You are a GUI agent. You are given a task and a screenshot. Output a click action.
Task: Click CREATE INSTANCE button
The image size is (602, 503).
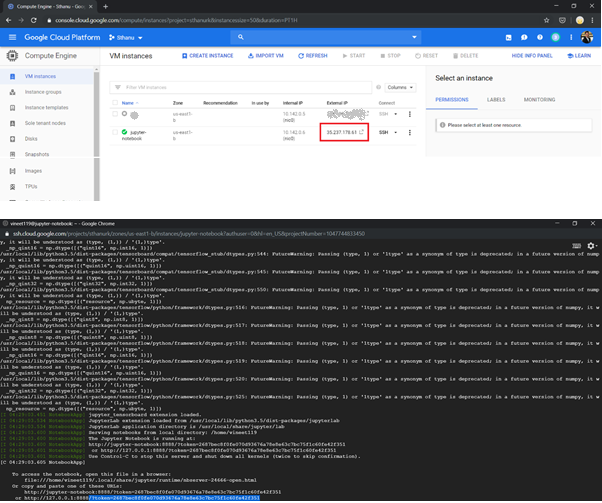pyautogui.click(x=207, y=56)
